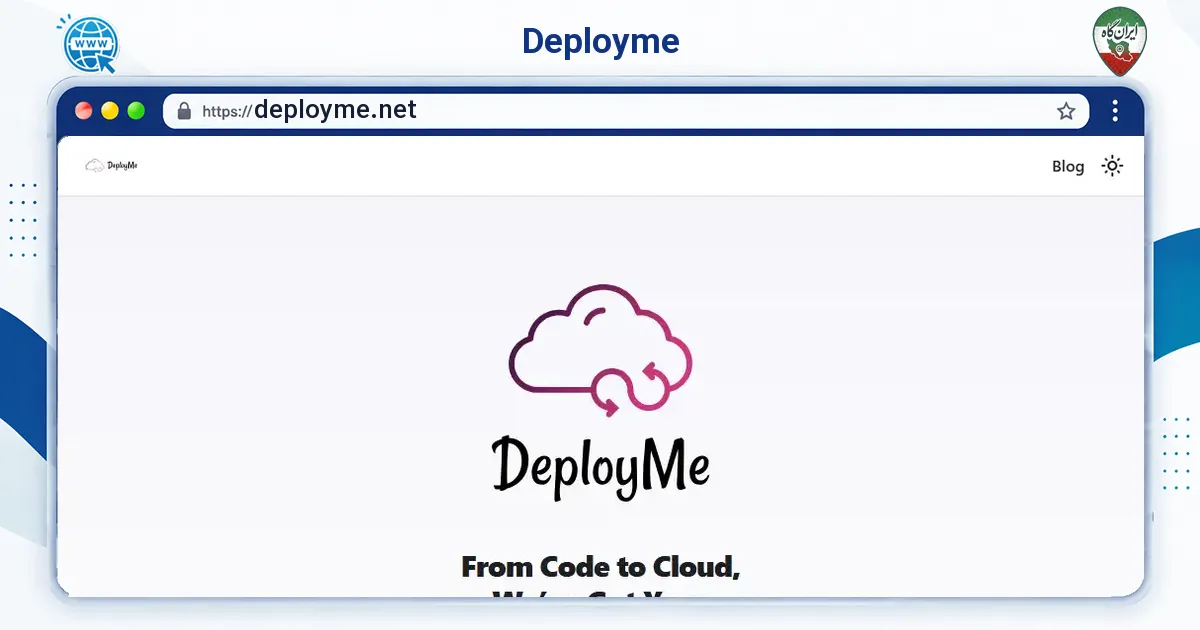Click the "Deployme" title above the browser
This screenshot has height=630, width=1200.
(600, 41)
